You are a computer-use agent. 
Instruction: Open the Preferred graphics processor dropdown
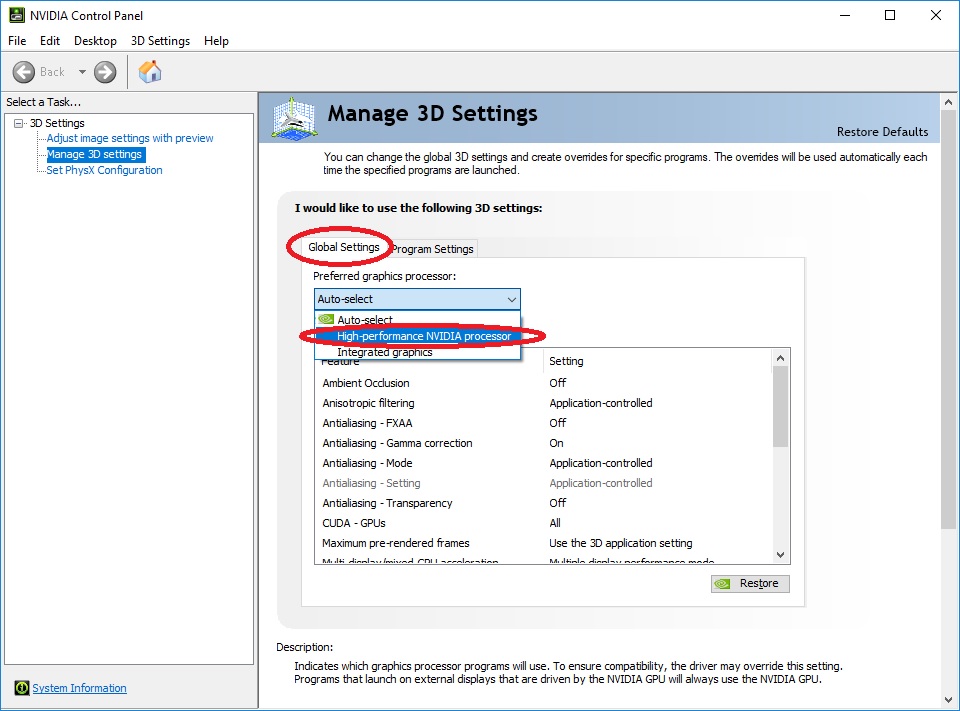coord(511,298)
